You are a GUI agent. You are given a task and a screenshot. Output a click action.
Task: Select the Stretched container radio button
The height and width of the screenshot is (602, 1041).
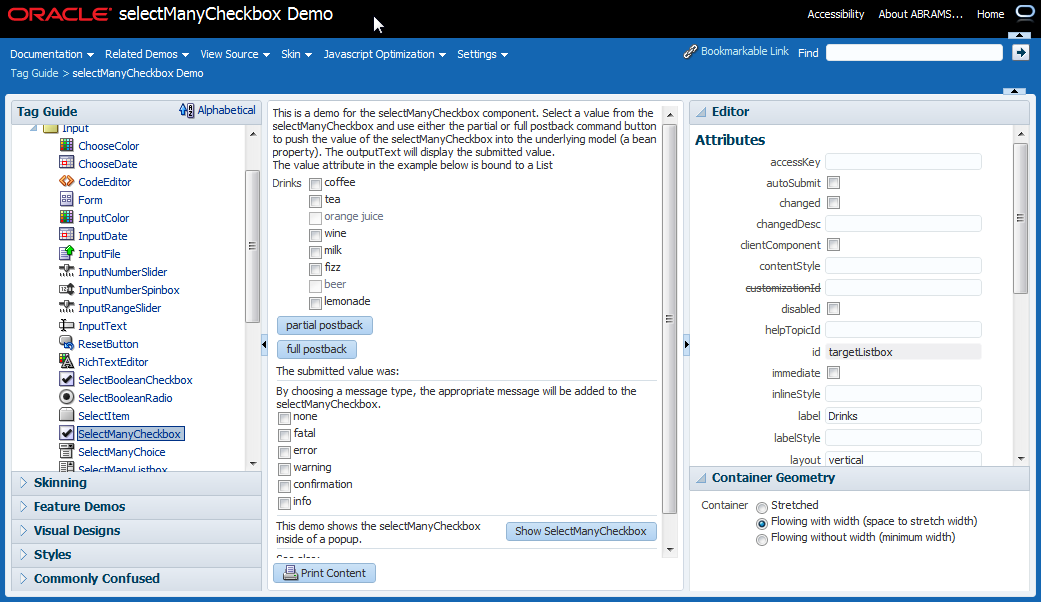[762, 508]
